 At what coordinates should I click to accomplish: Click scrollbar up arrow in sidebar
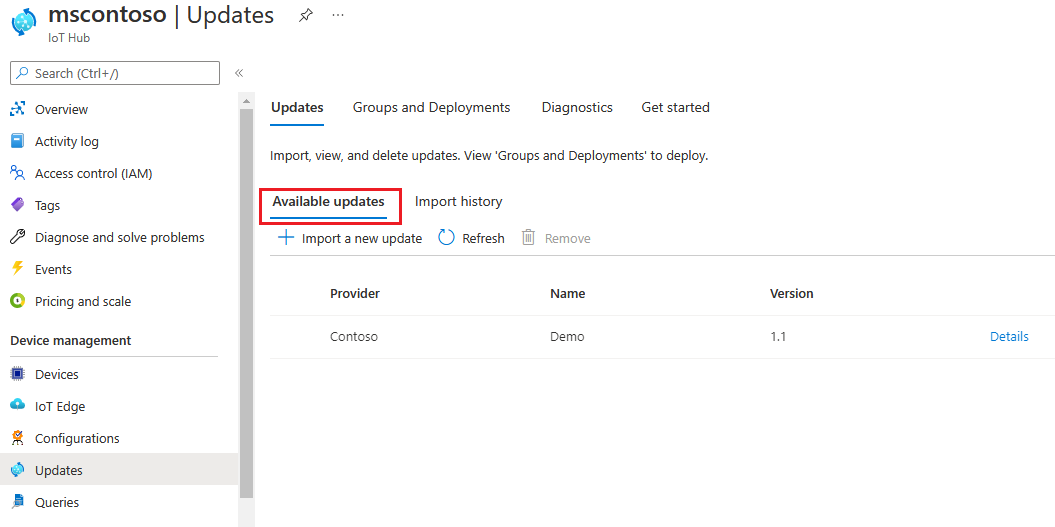(x=246, y=101)
